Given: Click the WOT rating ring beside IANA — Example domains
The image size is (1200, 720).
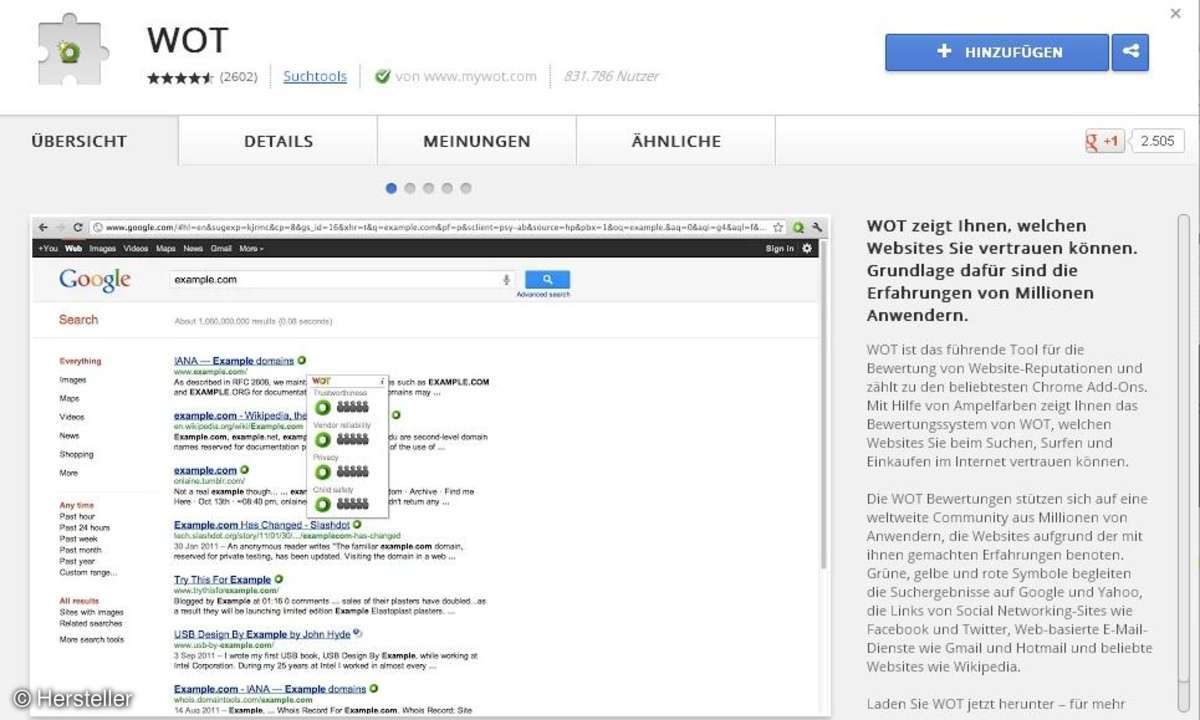Looking at the screenshot, I should tap(302, 360).
